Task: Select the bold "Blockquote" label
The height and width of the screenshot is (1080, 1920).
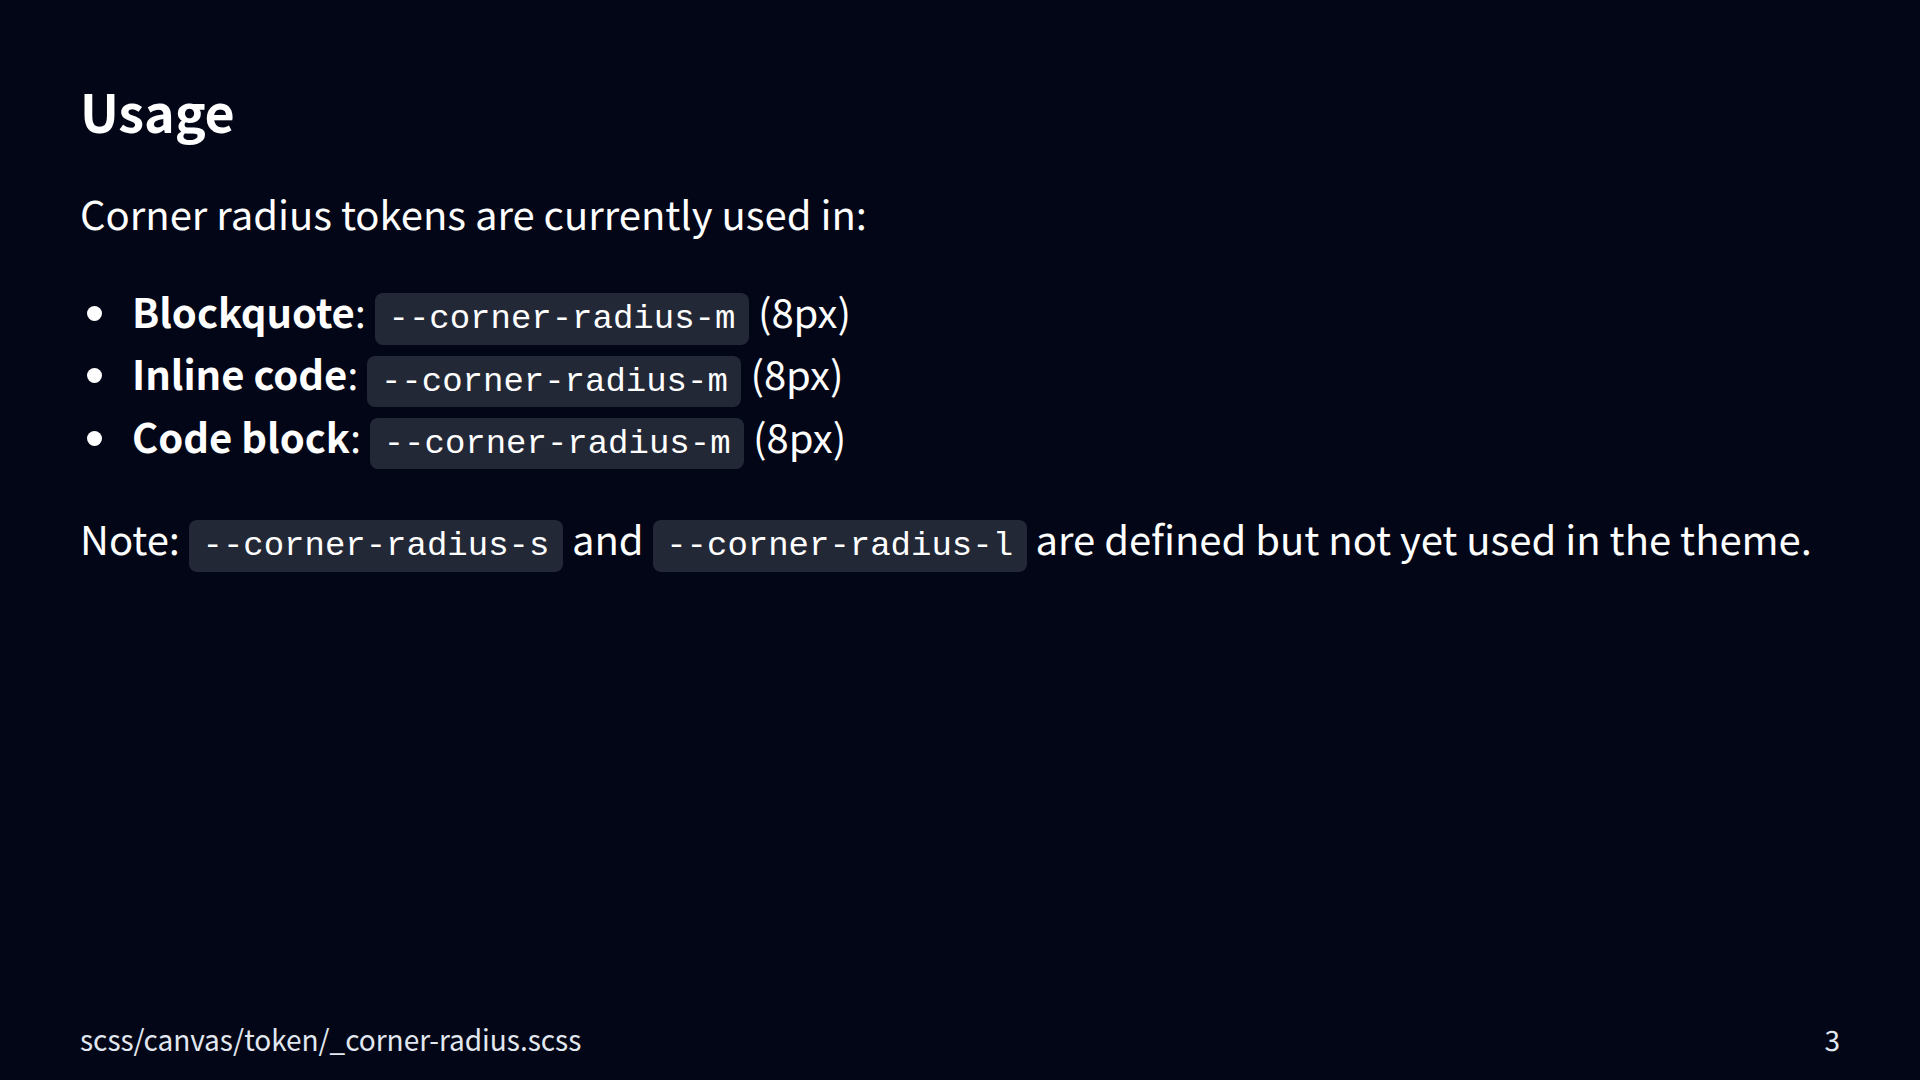Action: click(x=243, y=314)
